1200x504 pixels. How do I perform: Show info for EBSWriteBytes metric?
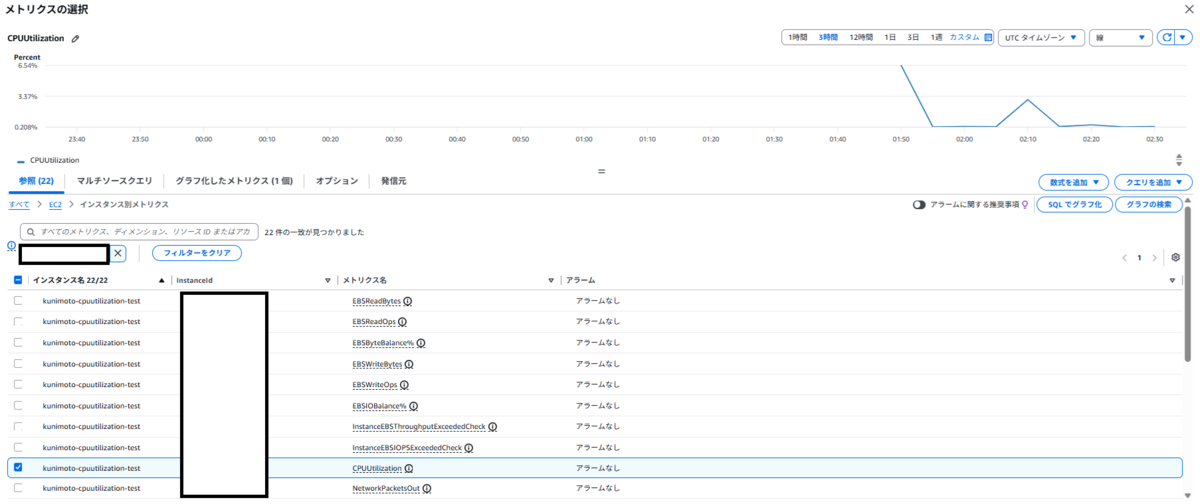point(411,364)
